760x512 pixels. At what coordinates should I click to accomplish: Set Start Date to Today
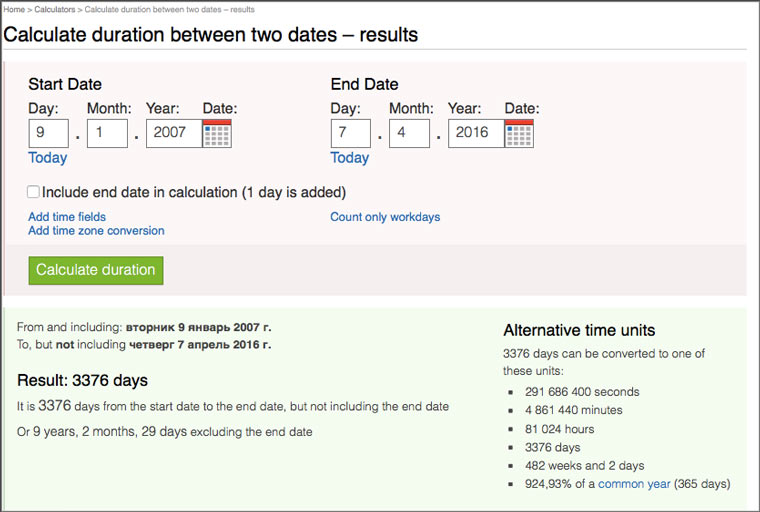point(48,158)
